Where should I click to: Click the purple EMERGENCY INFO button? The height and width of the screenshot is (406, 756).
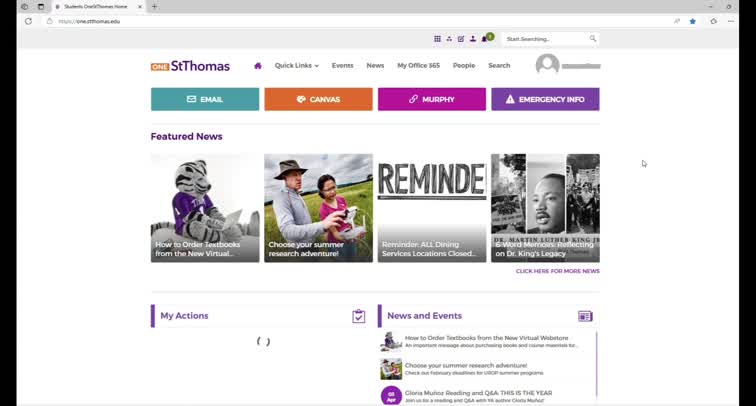545,99
